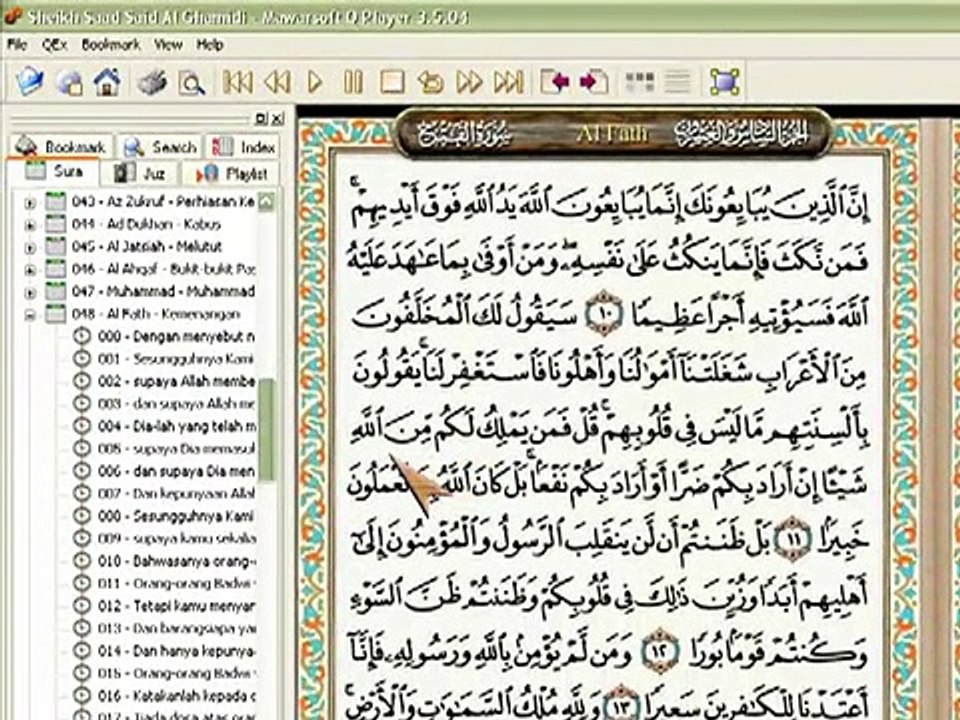The image size is (960, 720).
Task: Select verse 013 - Dan barangsiapa
Action: (x=176, y=629)
